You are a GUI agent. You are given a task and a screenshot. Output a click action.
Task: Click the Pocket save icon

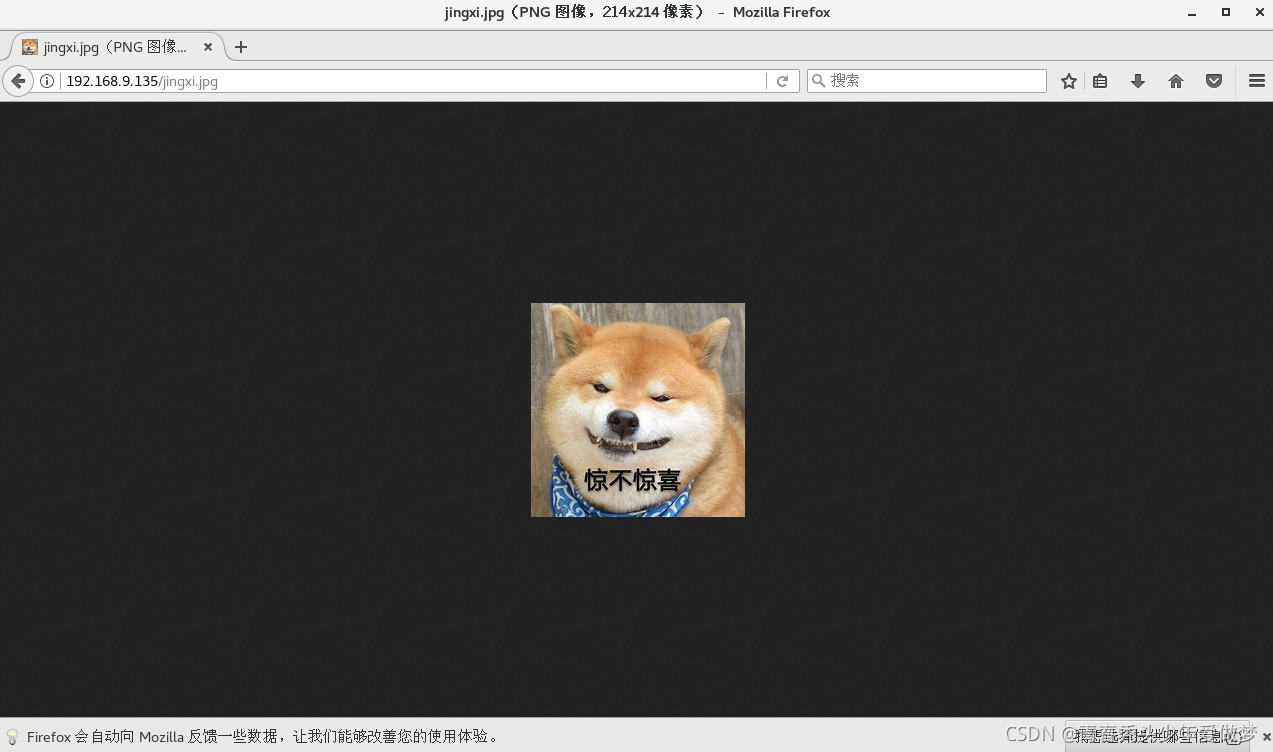pyautogui.click(x=1213, y=80)
